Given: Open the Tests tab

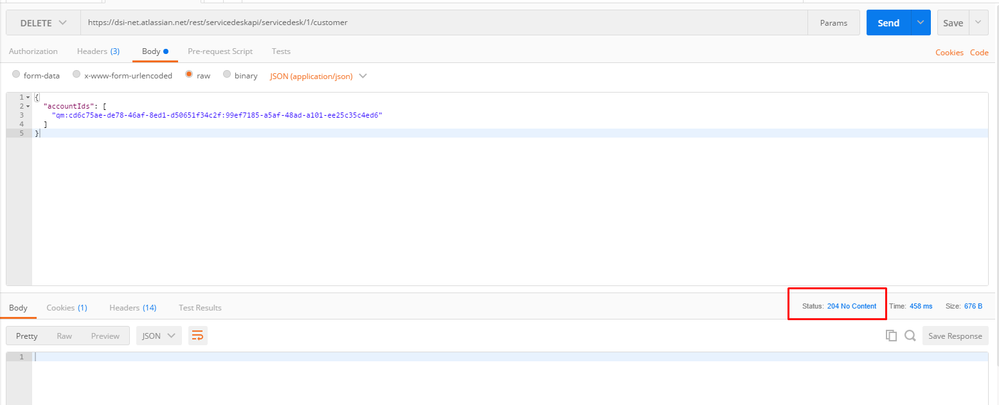Looking at the screenshot, I should [x=281, y=52].
